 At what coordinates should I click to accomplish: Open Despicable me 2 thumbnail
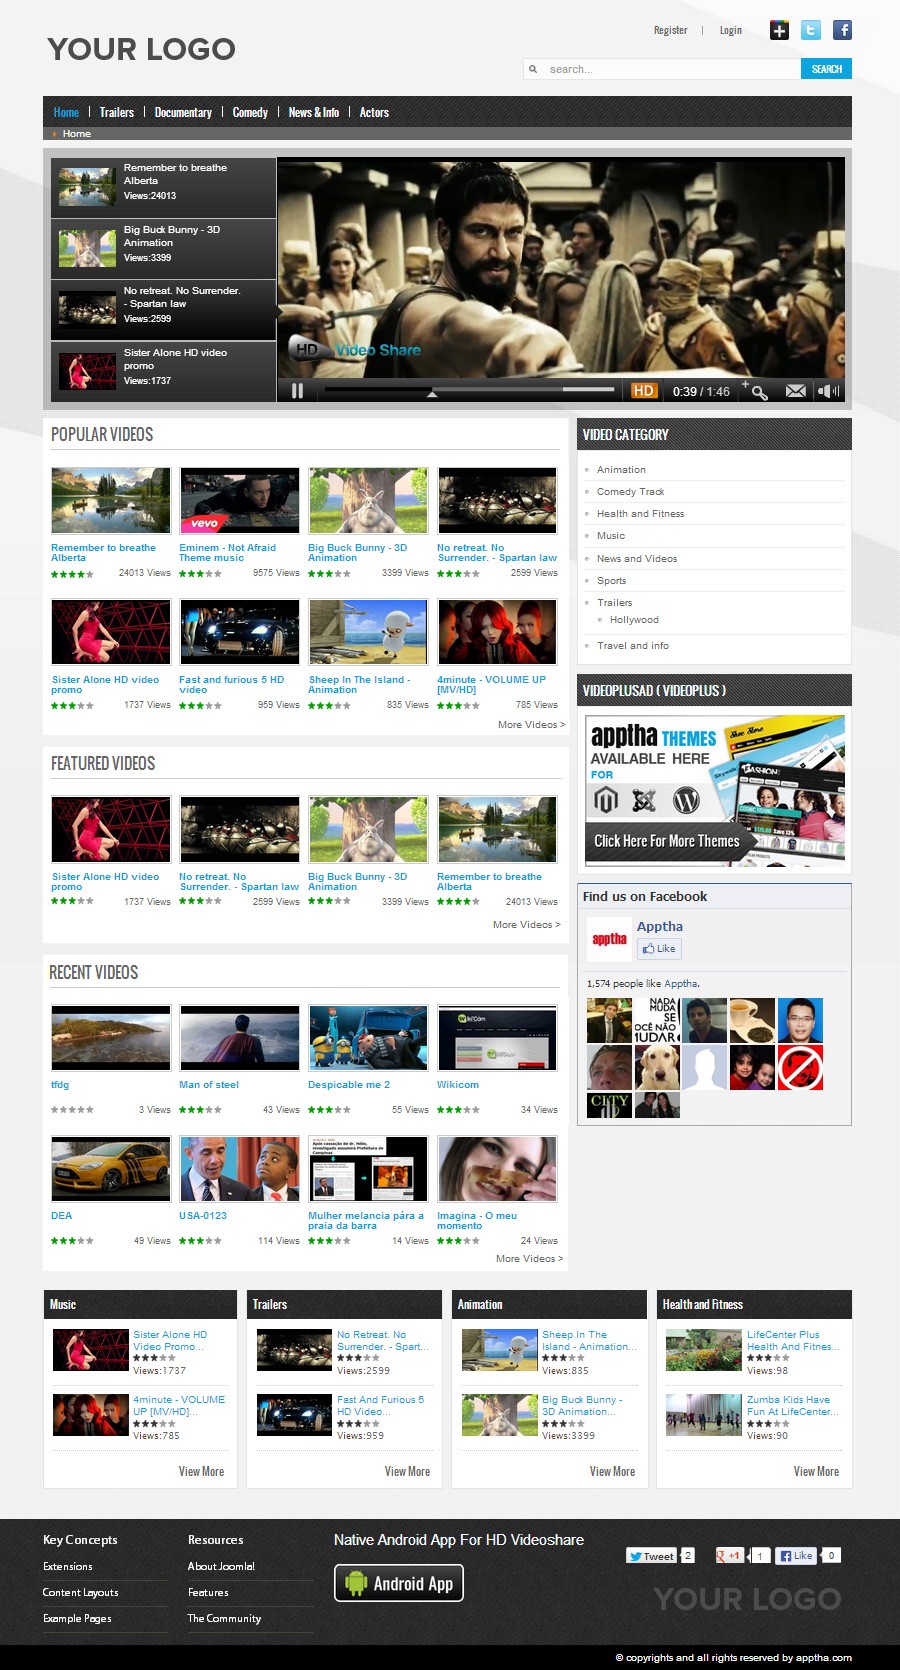pyautogui.click(x=368, y=1038)
